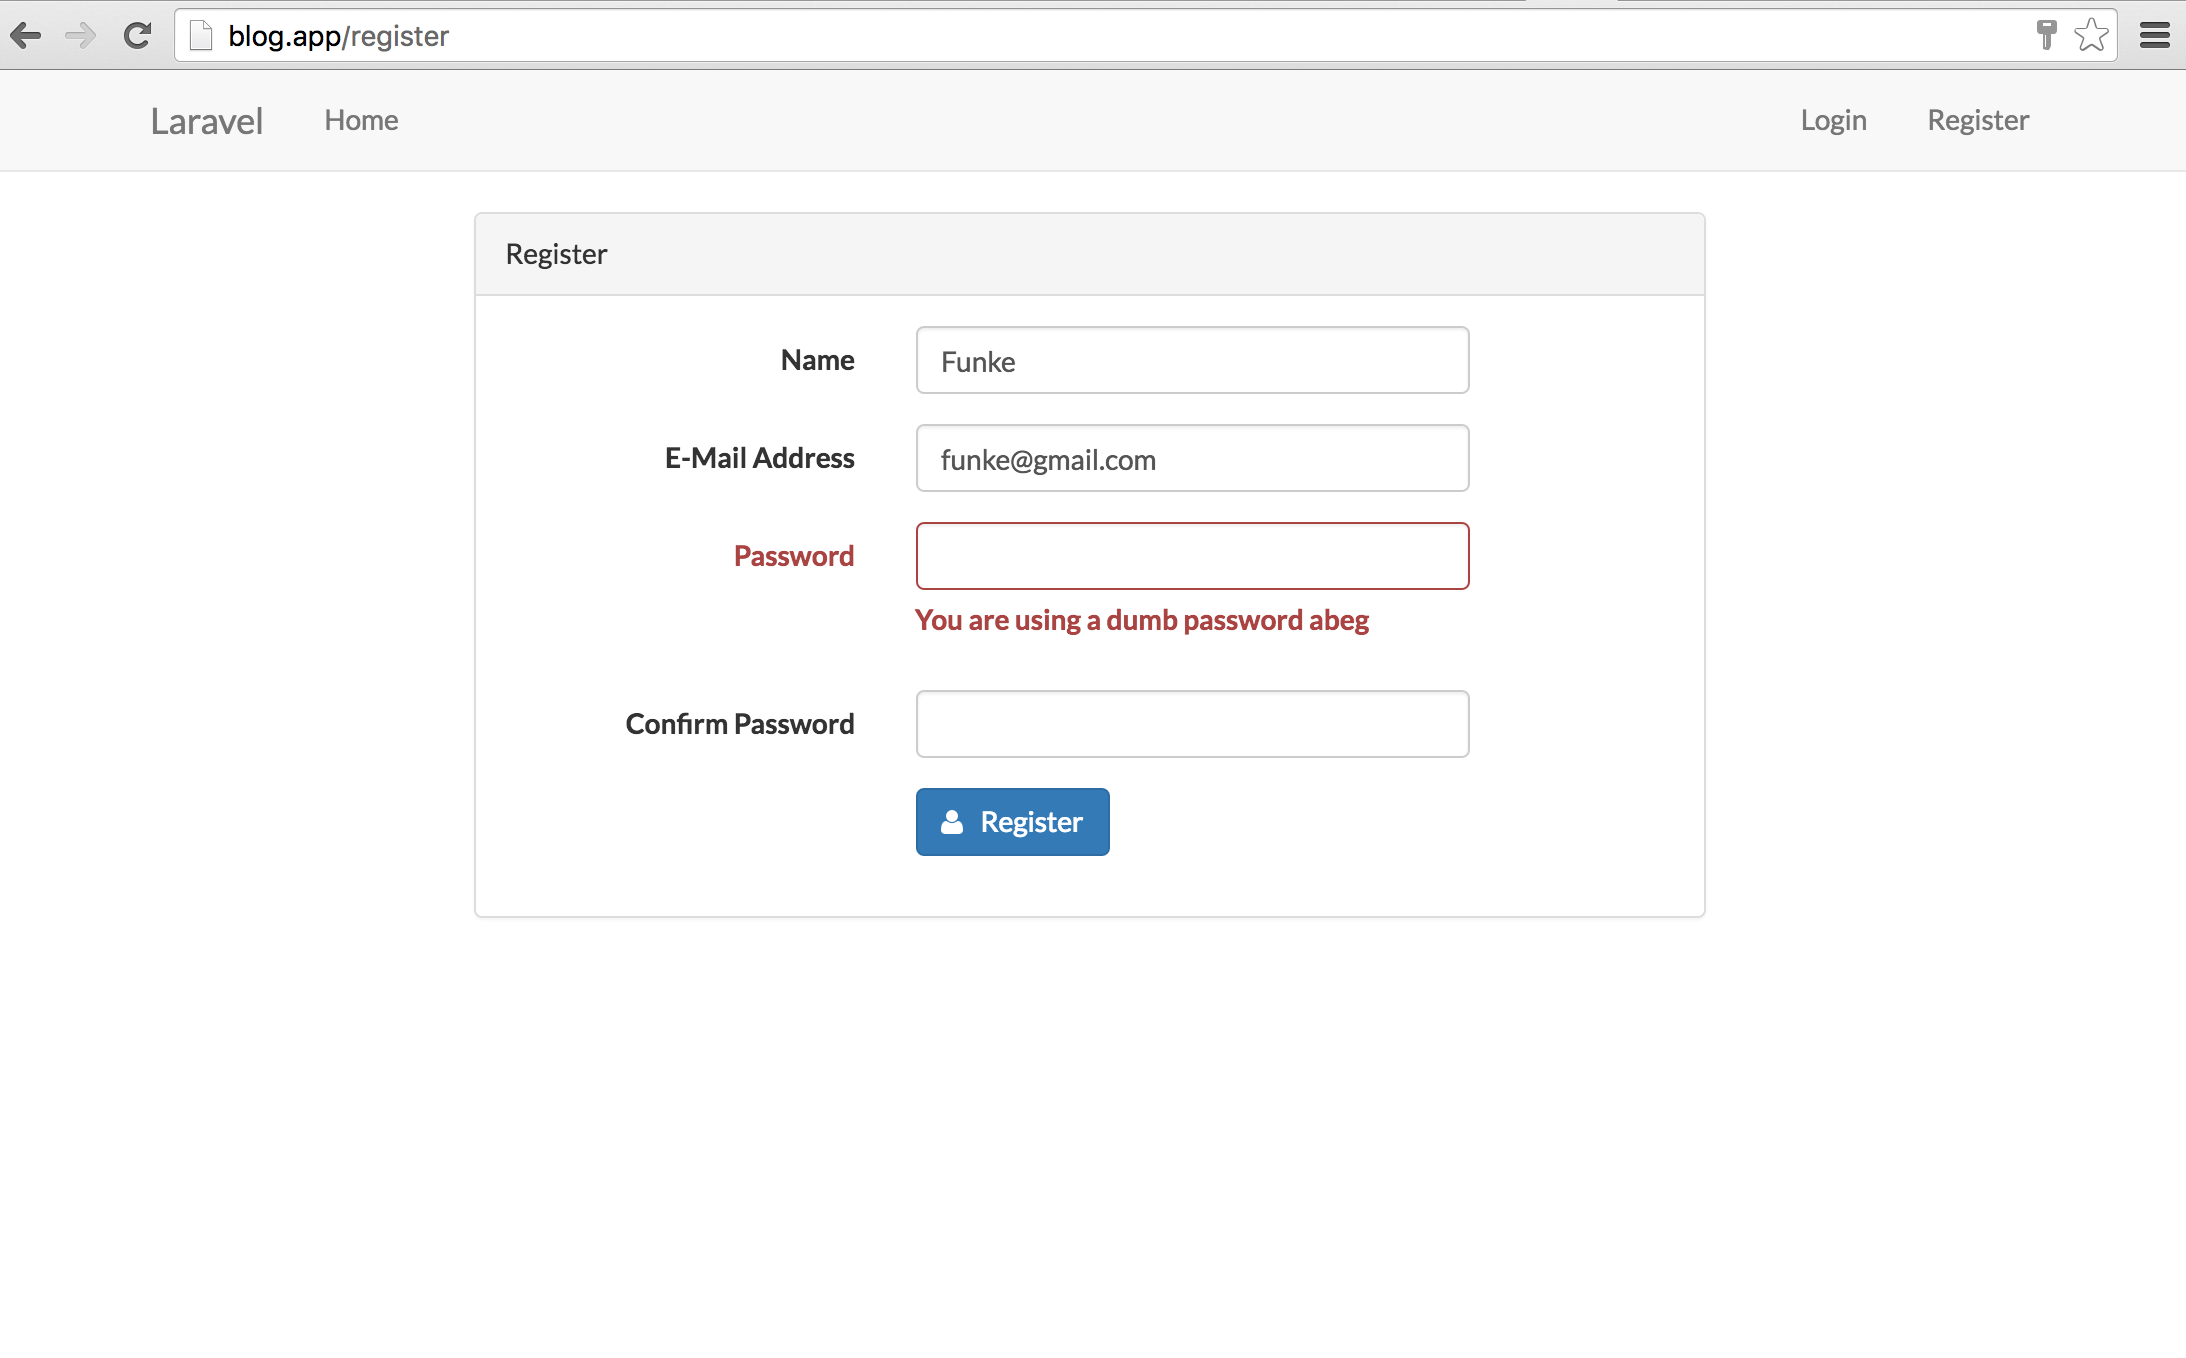This screenshot has width=2186, height=1358.
Task: Click the user icon inside Register button
Action: click(x=952, y=822)
